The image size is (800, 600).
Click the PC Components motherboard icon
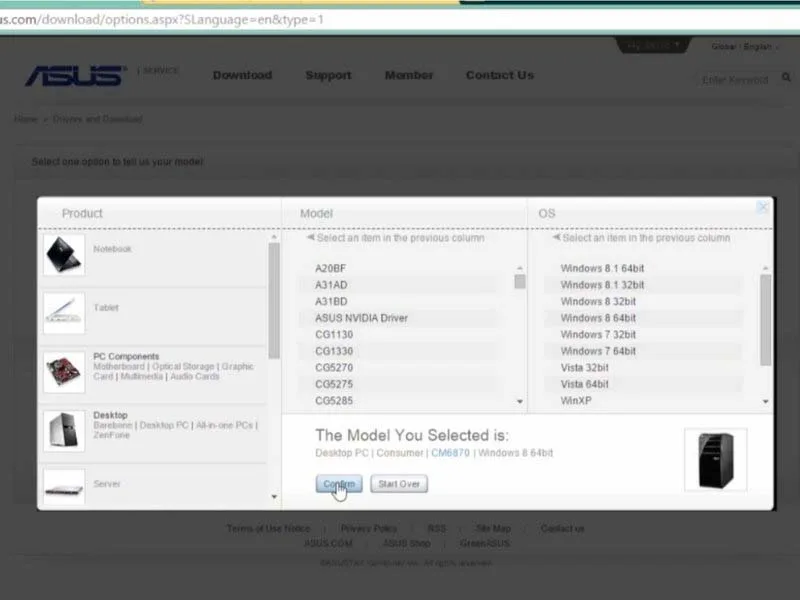tap(64, 371)
